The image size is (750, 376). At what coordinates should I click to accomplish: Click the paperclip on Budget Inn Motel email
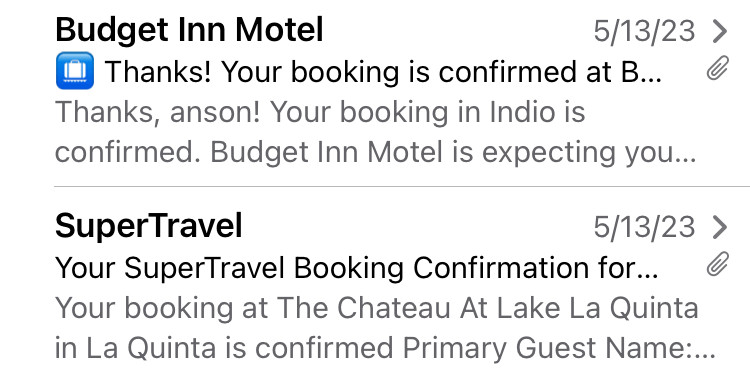717,67
